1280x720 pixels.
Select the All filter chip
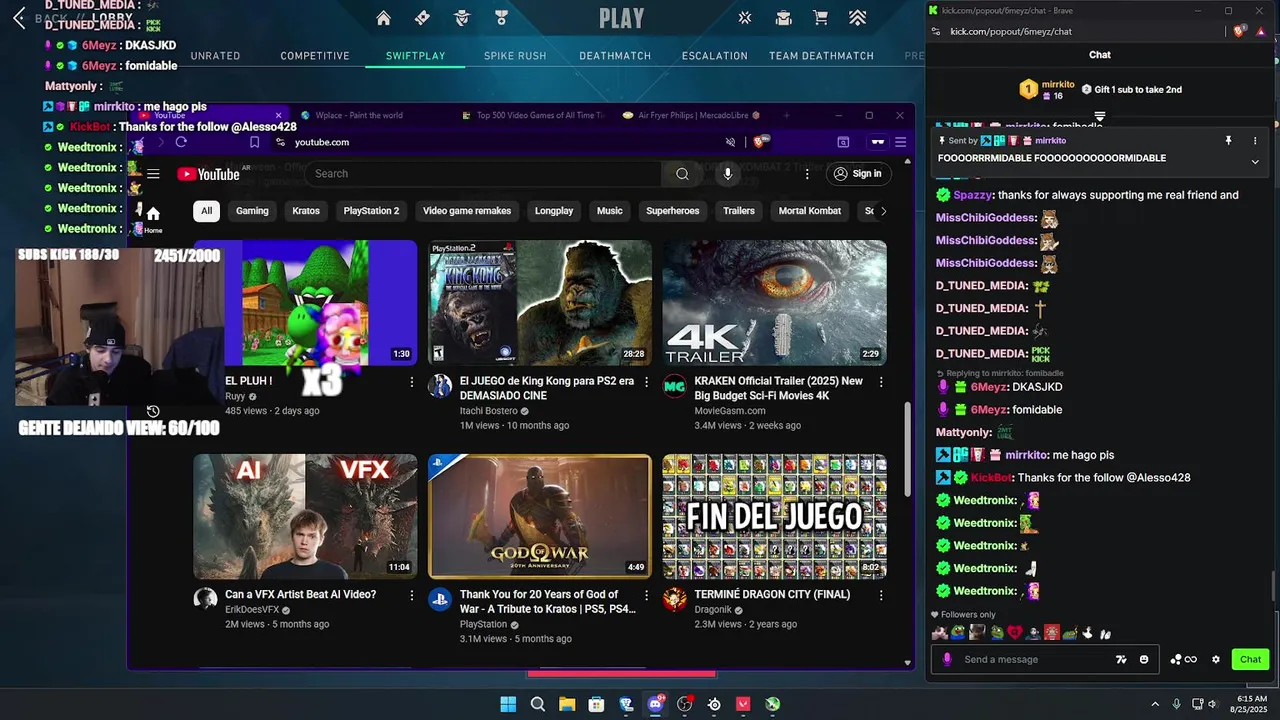[206, 211]
